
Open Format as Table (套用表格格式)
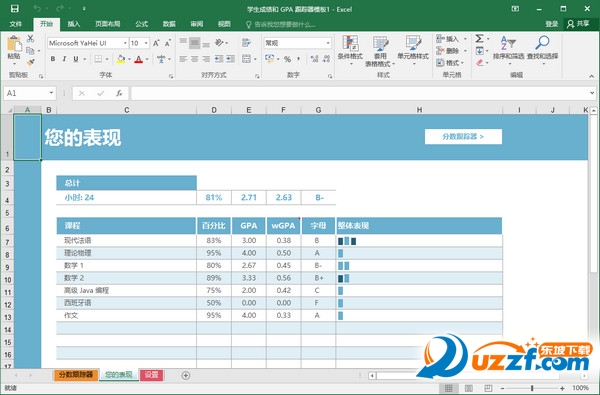click(x=380, y=51)
